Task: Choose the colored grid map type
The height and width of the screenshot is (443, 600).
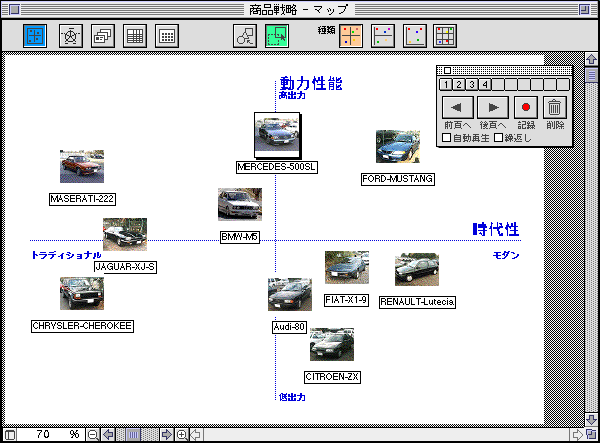Action: (x=445, y=36)
